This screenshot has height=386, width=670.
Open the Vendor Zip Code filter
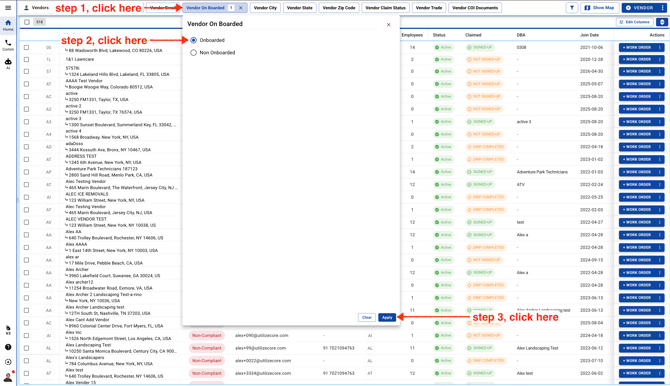tap(339, 8)
